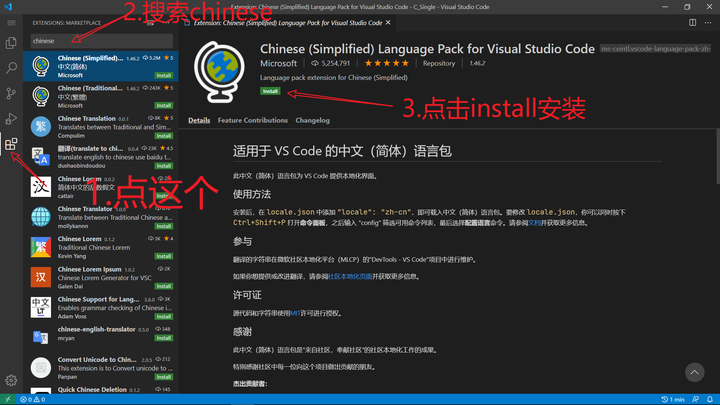Viewport: 720px width, 405px height.
Task: Open the Source Control view
Action: click(x=11, y=93)
